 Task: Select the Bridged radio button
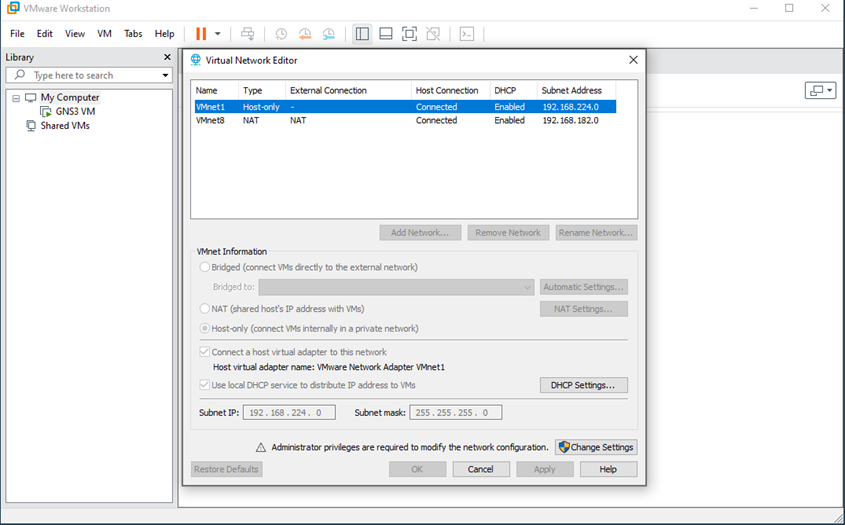click(205, 267)
